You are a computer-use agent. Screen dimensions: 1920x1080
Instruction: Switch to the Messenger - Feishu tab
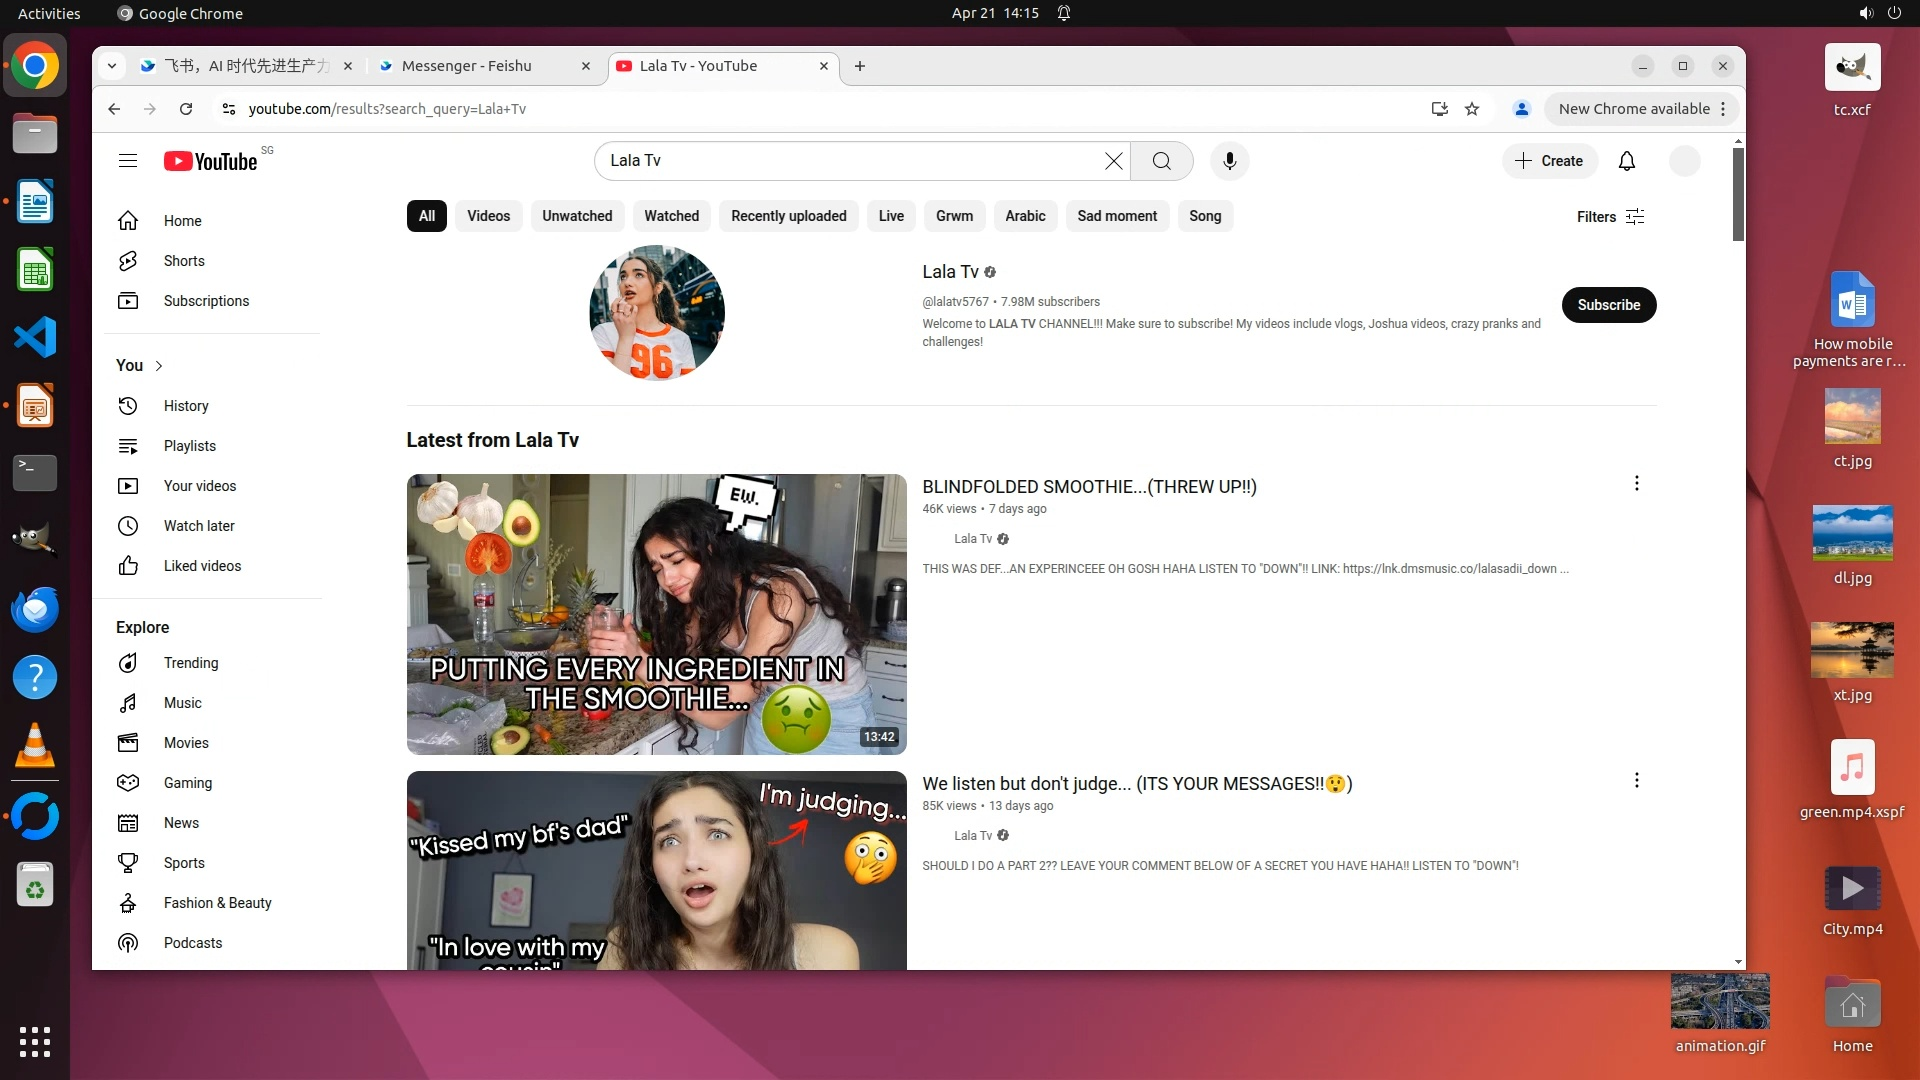[x=467, y=66]
